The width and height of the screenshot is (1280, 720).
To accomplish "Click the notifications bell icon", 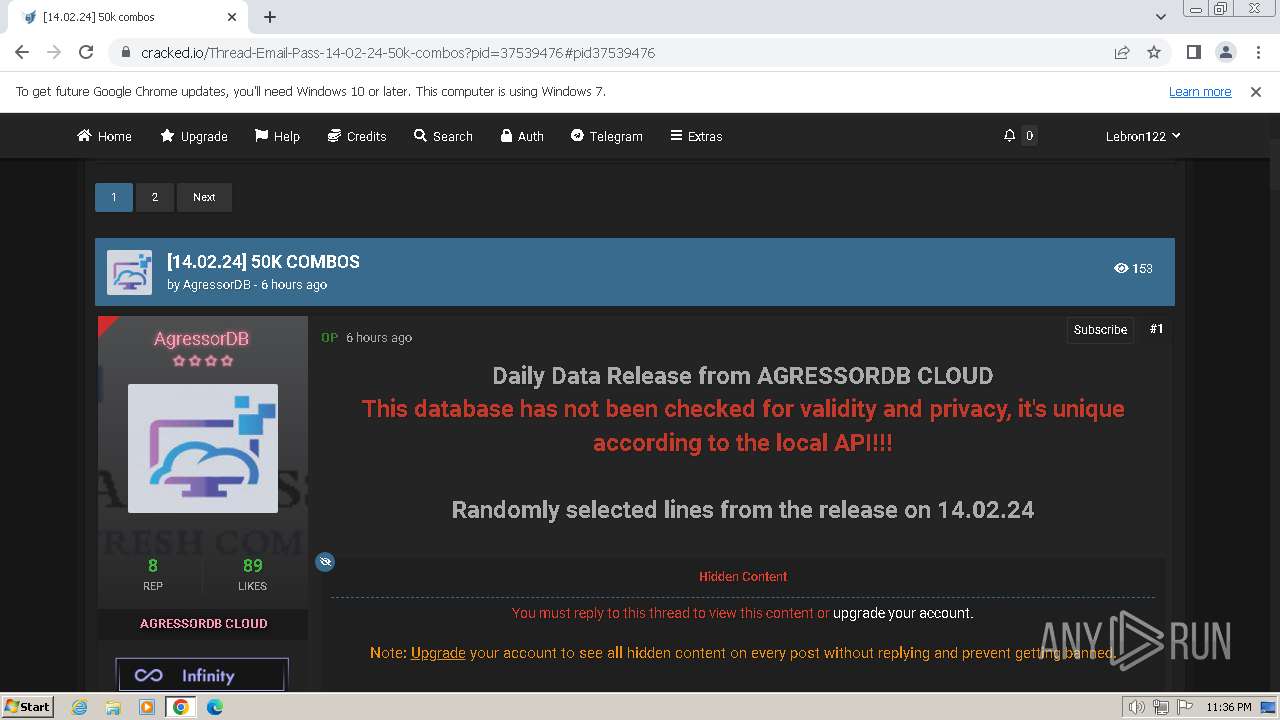I will 1009,135.
